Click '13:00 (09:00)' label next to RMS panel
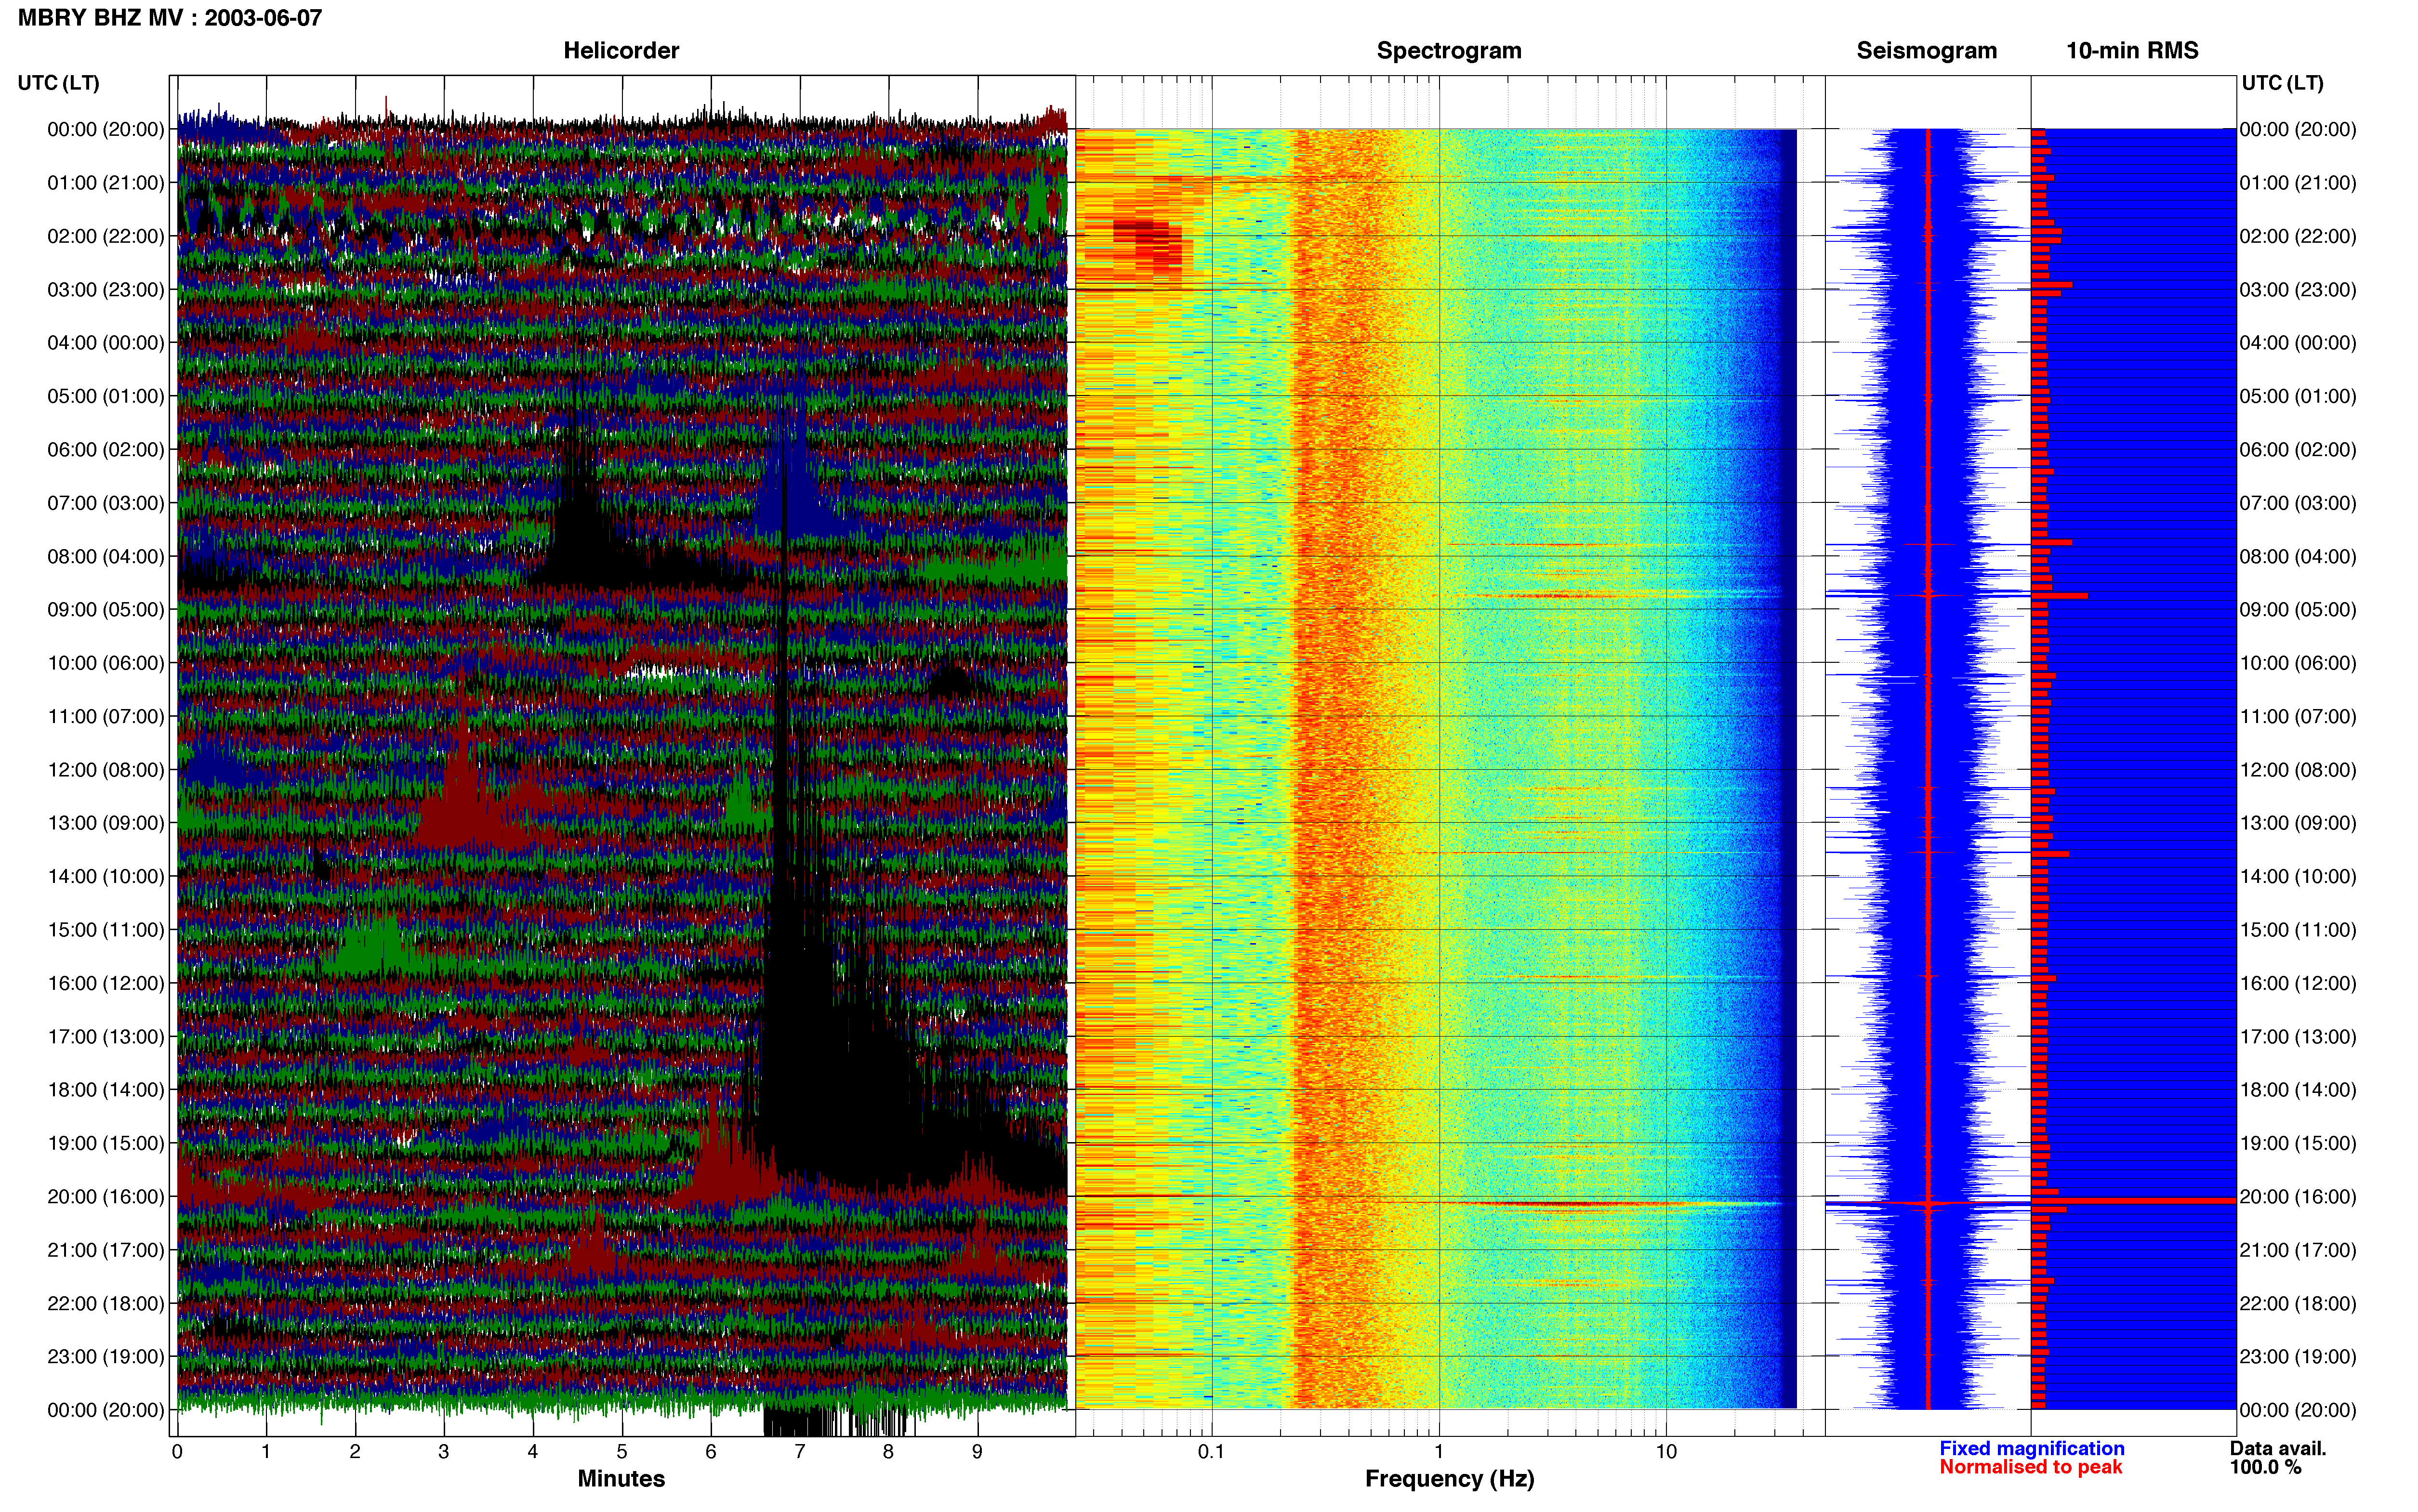Image resolution: width=2418 pixels, height=1512 pixels. 2298,823
